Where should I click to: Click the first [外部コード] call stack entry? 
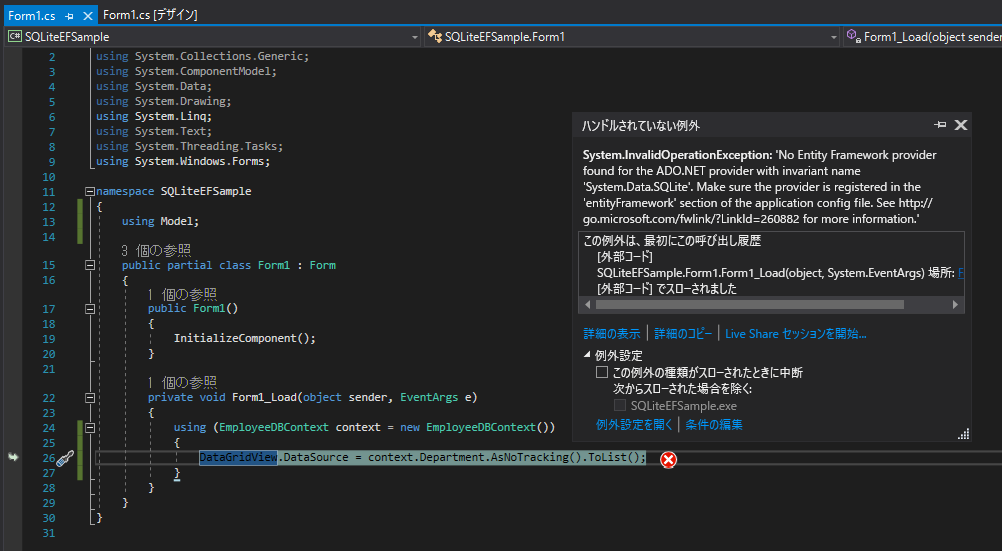(624, 257)
